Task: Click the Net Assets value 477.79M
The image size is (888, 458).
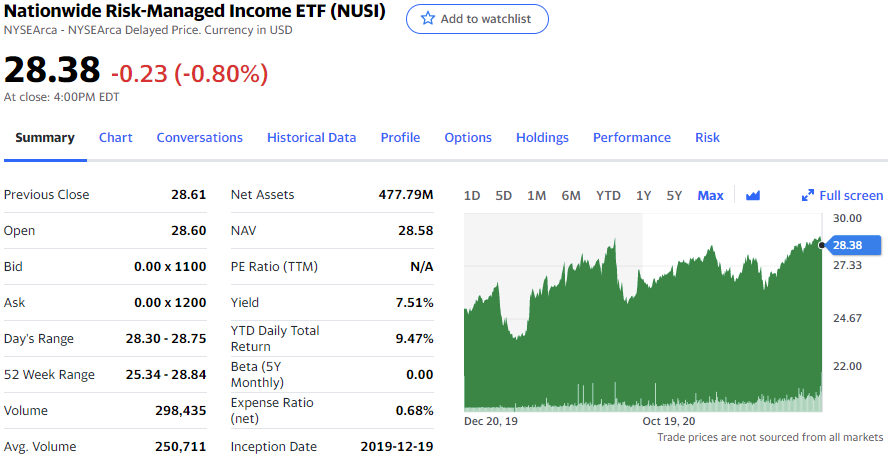Action: click(406, 195)
